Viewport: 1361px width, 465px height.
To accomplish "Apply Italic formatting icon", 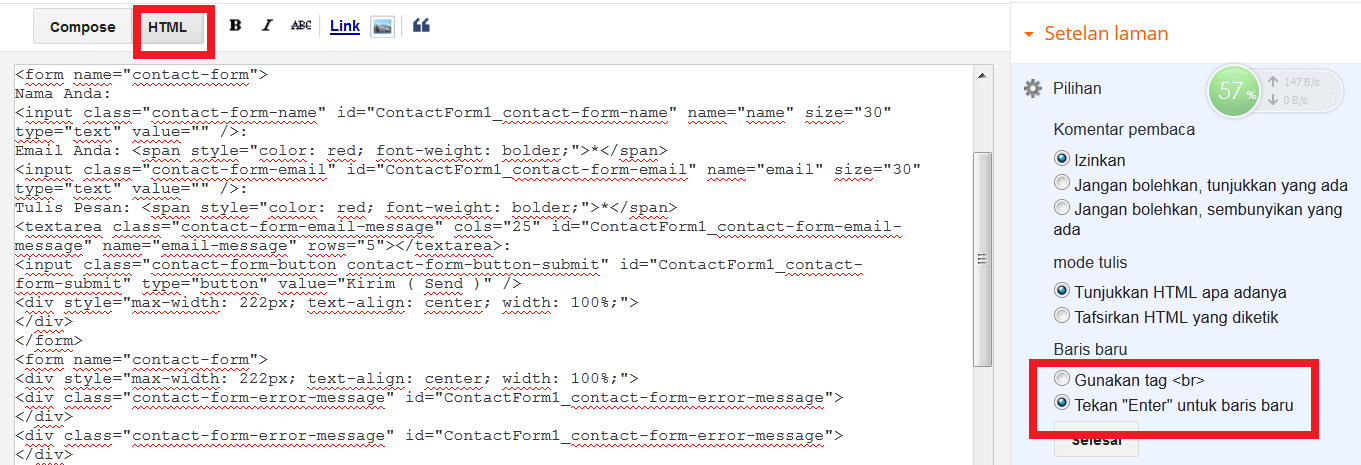I will (267, 26).
